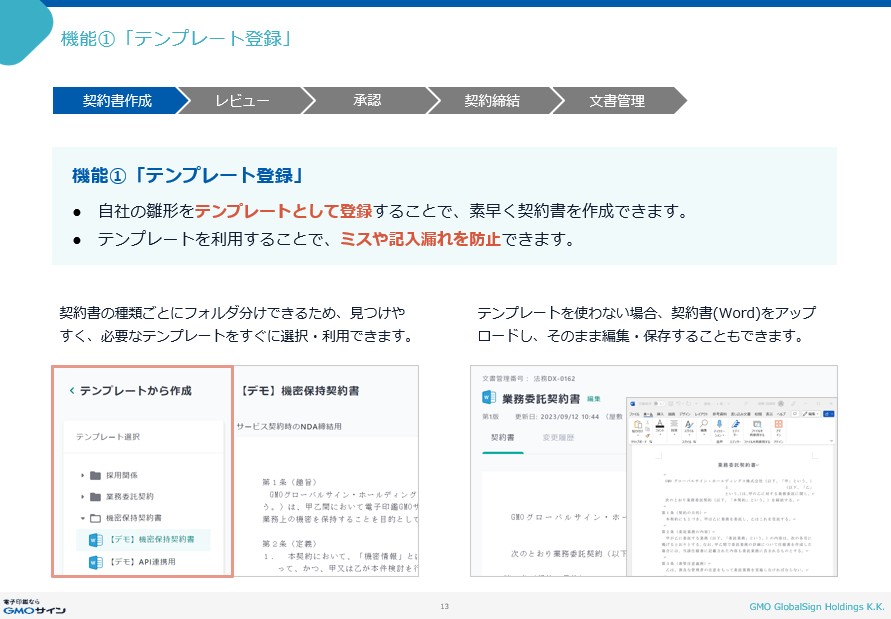Select the 契約書 tab

tap(503, 438)
